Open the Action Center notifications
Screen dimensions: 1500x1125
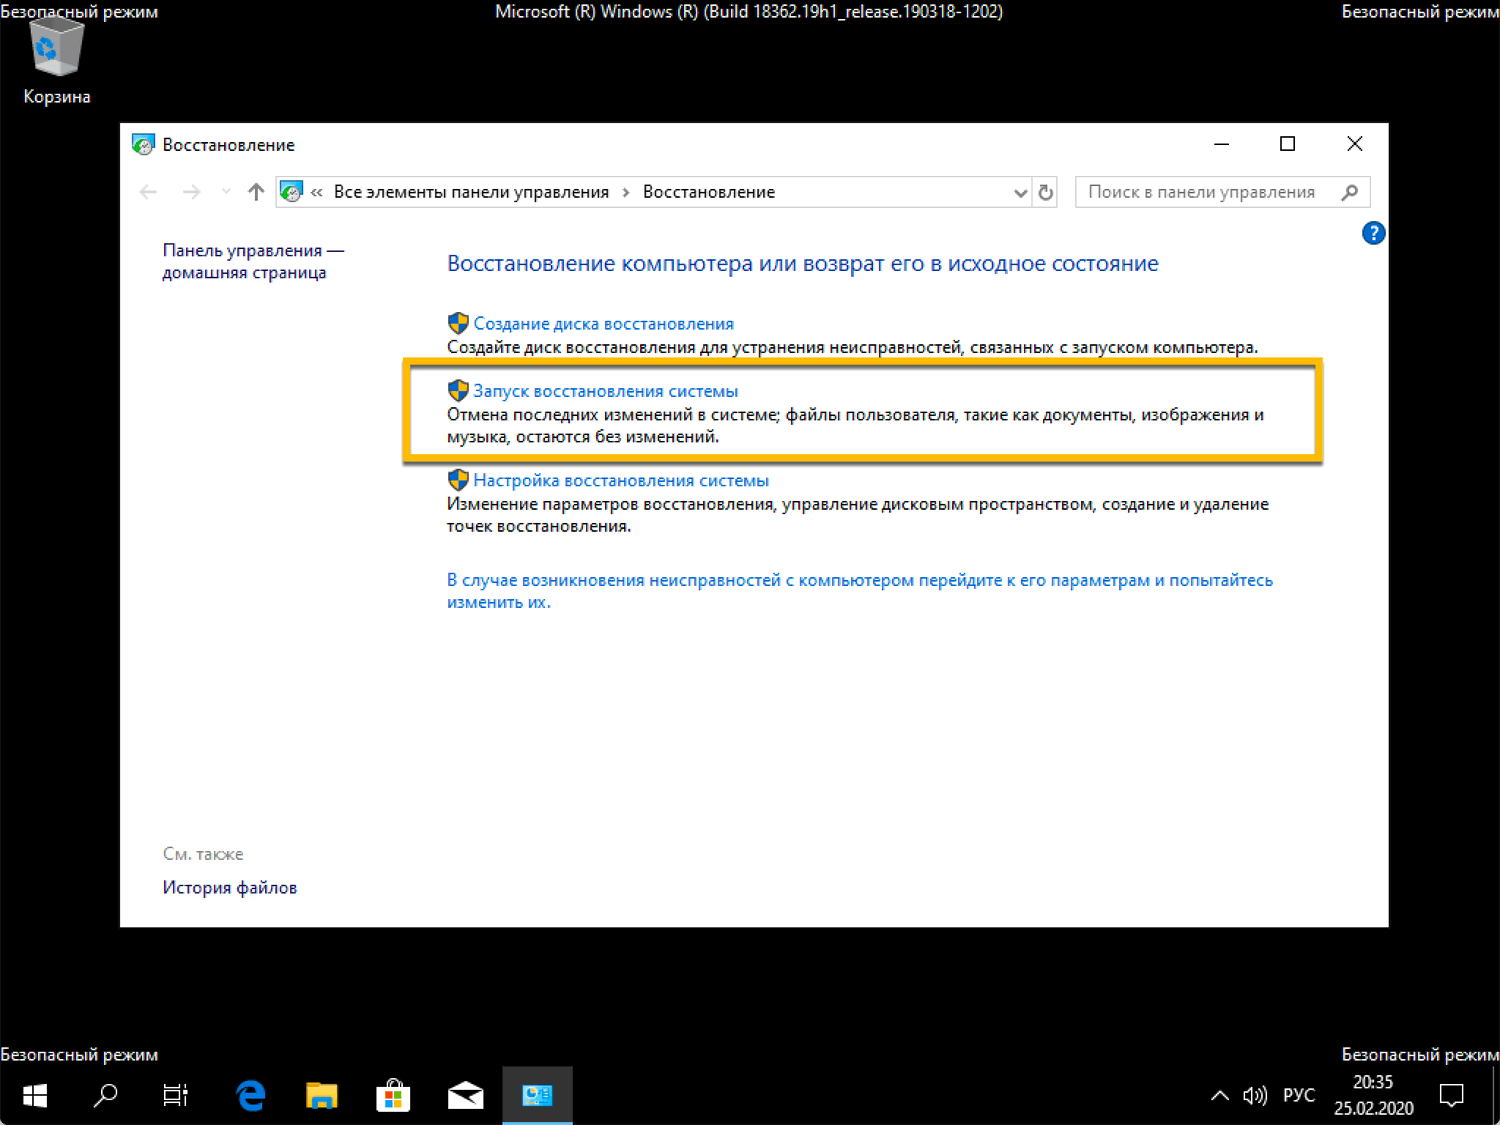click(1452, 1096)
